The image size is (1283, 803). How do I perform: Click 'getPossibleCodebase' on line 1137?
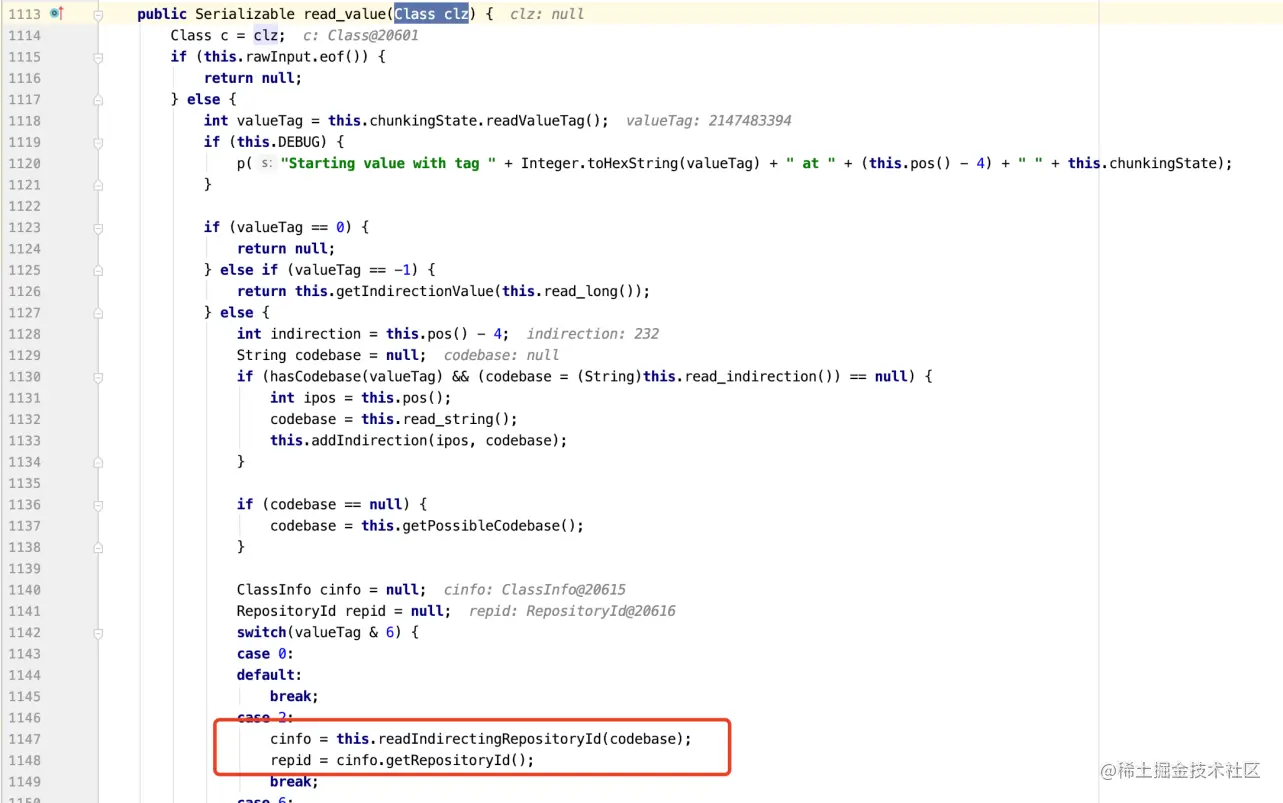[482, 526]
